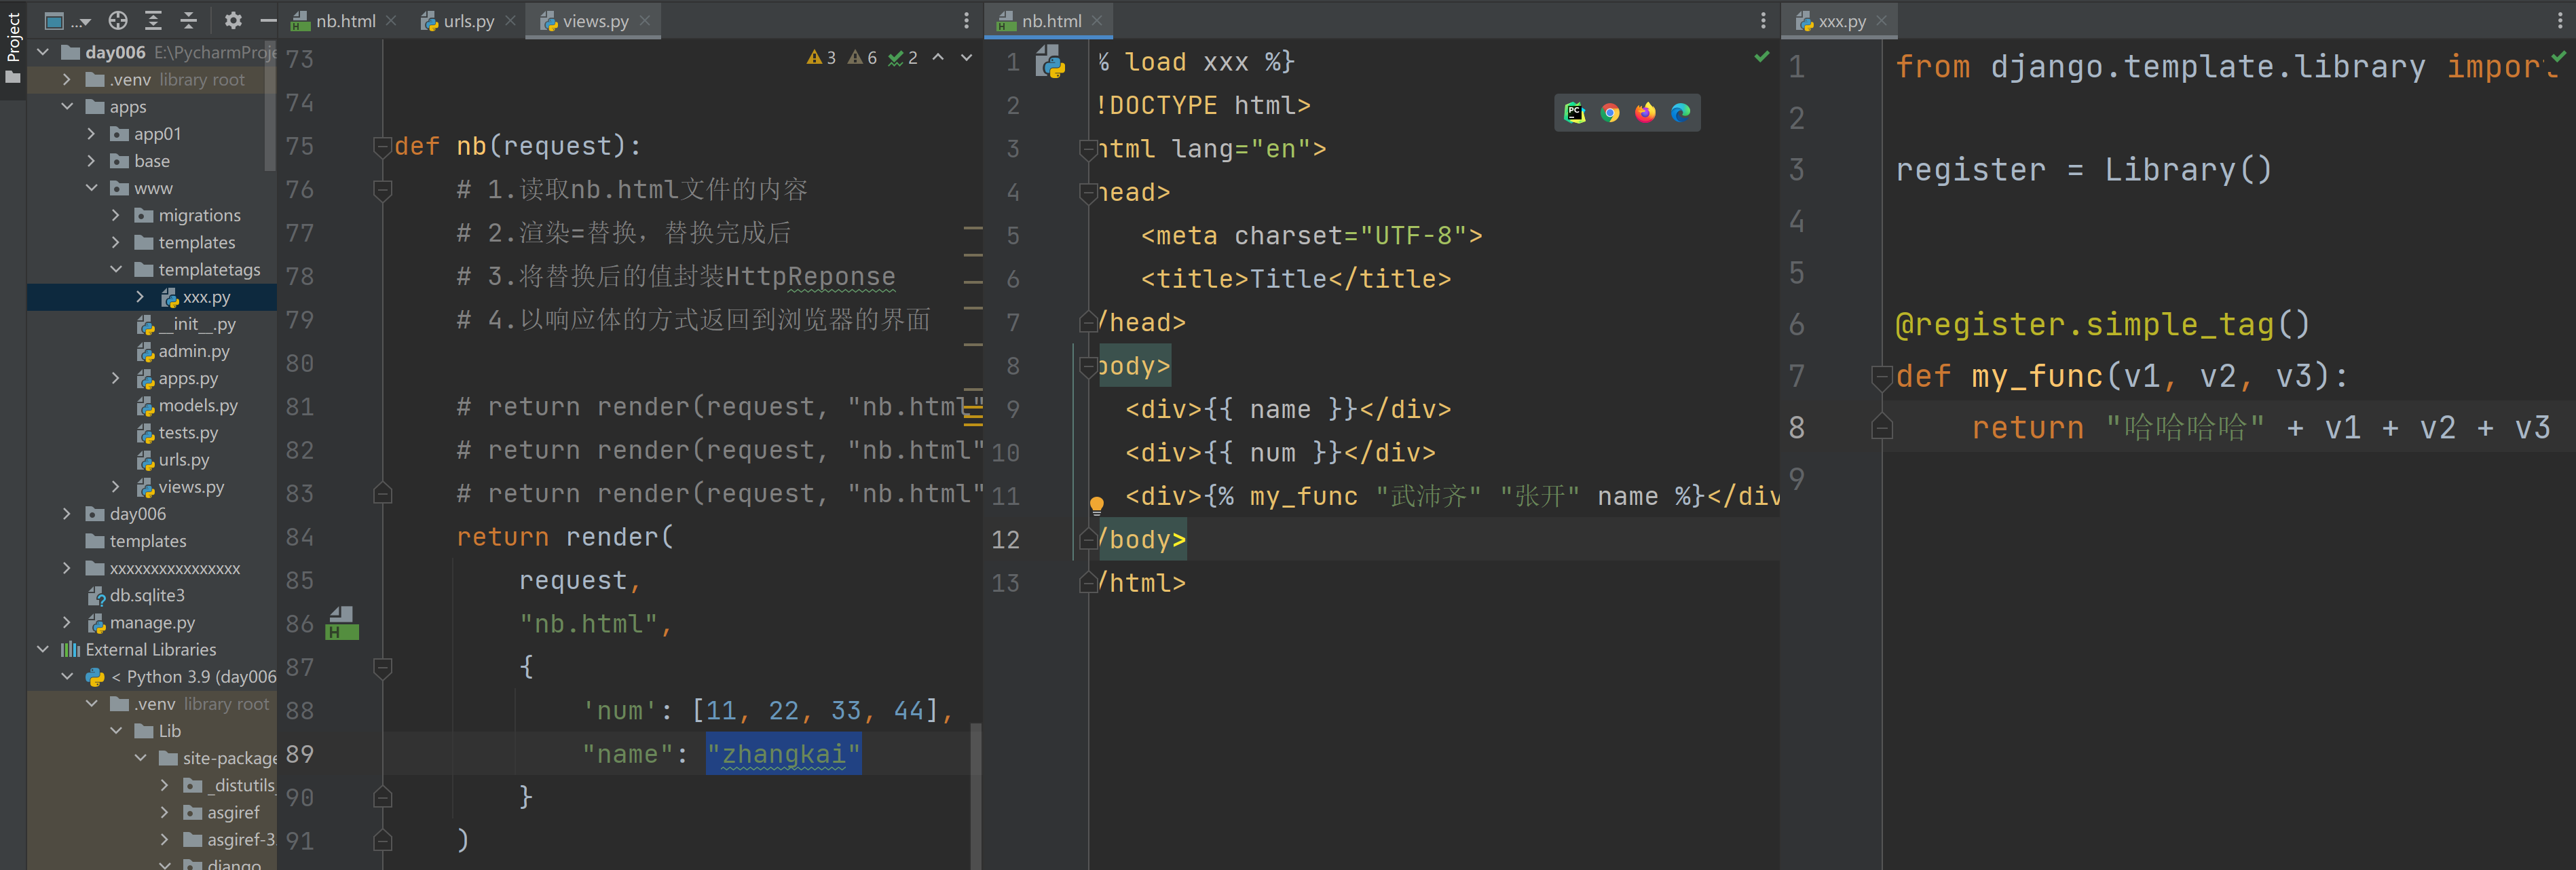
Task: Click the HTML template gutter icon on line 86
Action: coord(342,623)
